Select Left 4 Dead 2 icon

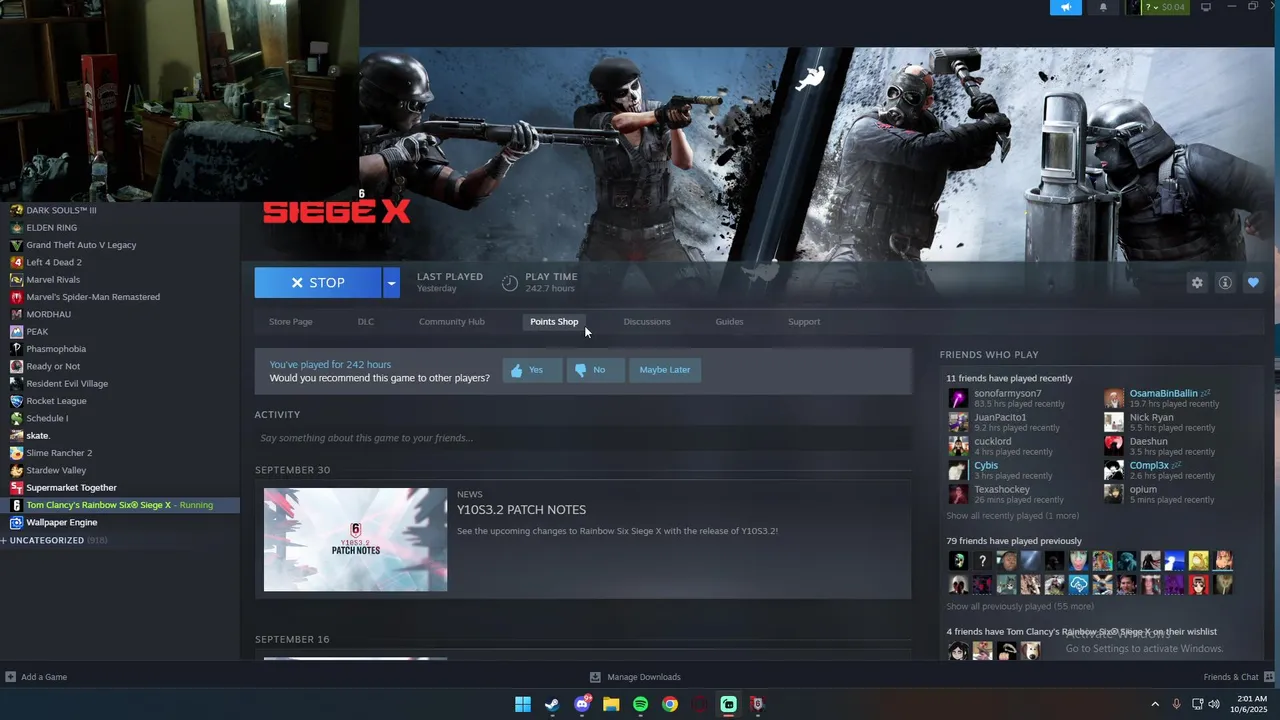(x=16, y=262)
